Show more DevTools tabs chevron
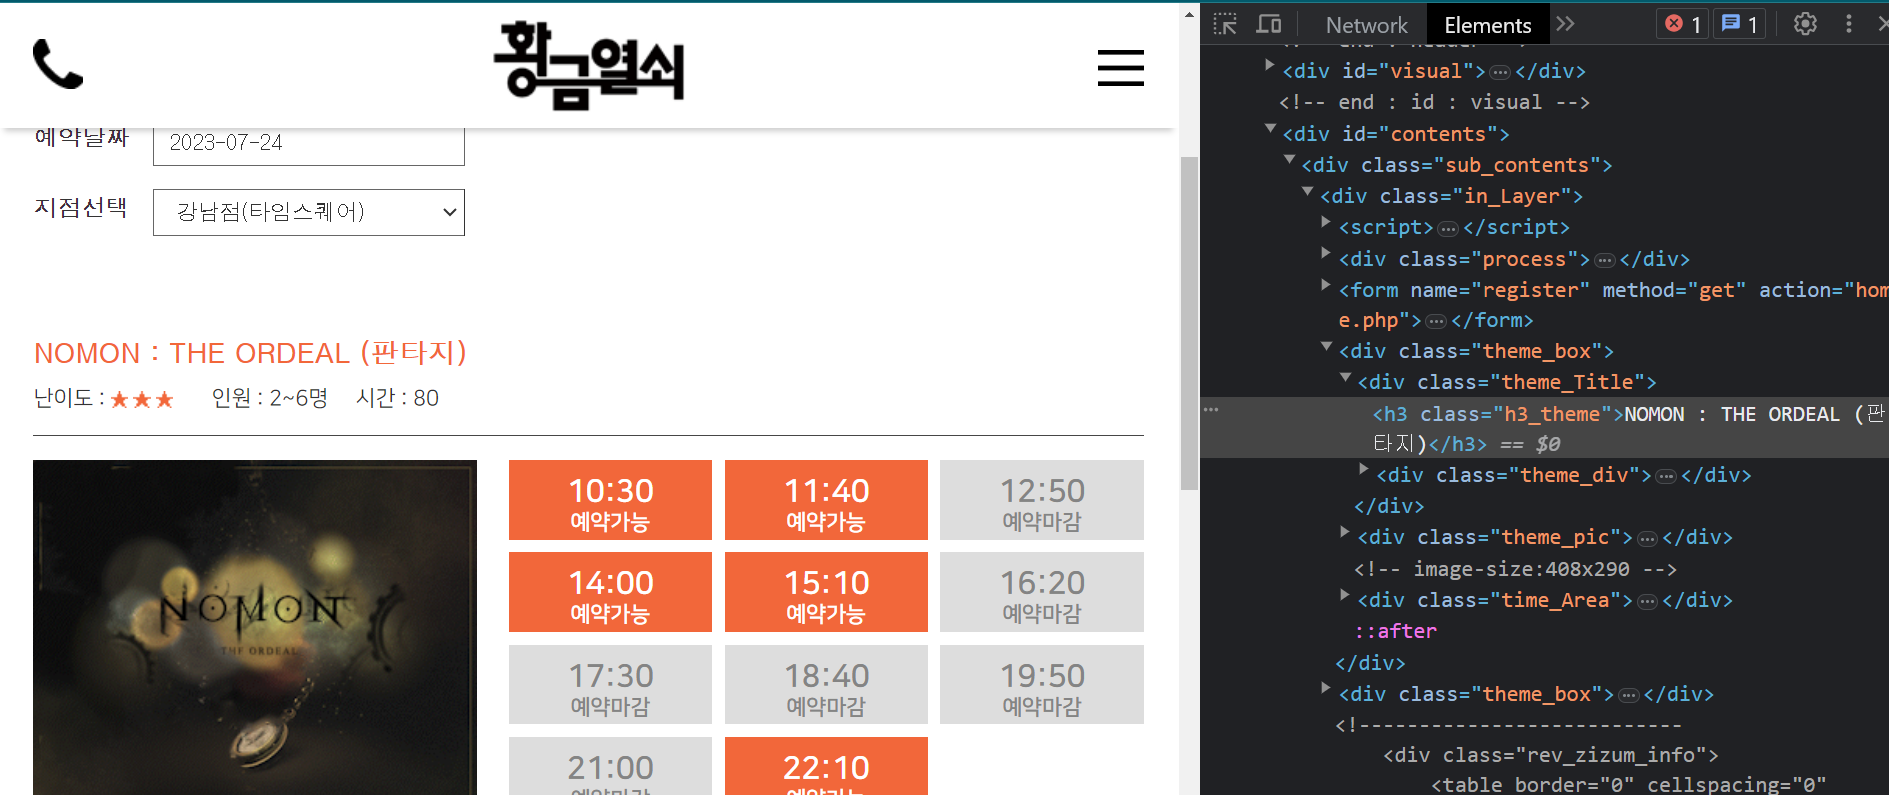Image resolution: width=1889 pixels, height=795 pixels. point(1566,24)
